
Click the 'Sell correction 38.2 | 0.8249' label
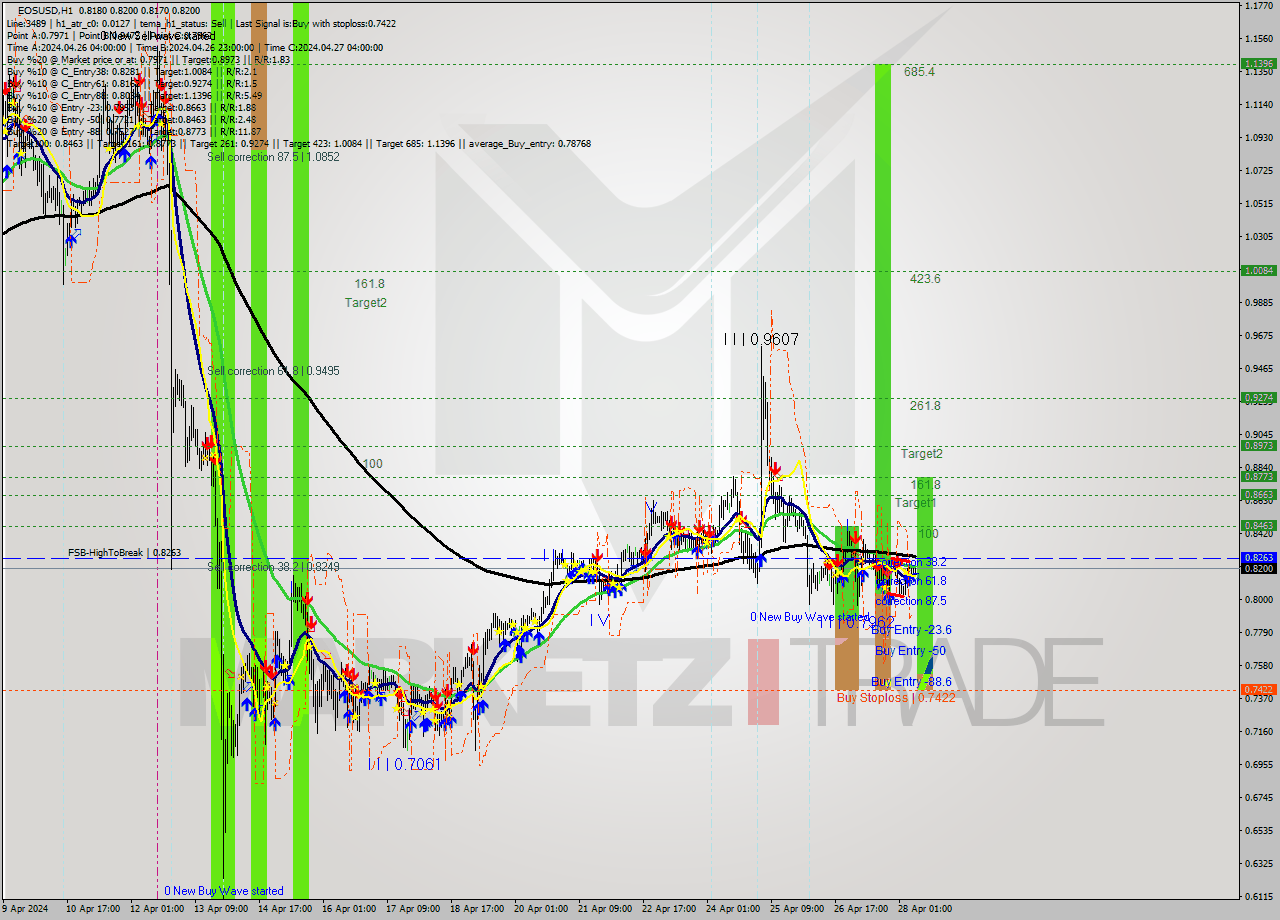(x=273, y=567)
